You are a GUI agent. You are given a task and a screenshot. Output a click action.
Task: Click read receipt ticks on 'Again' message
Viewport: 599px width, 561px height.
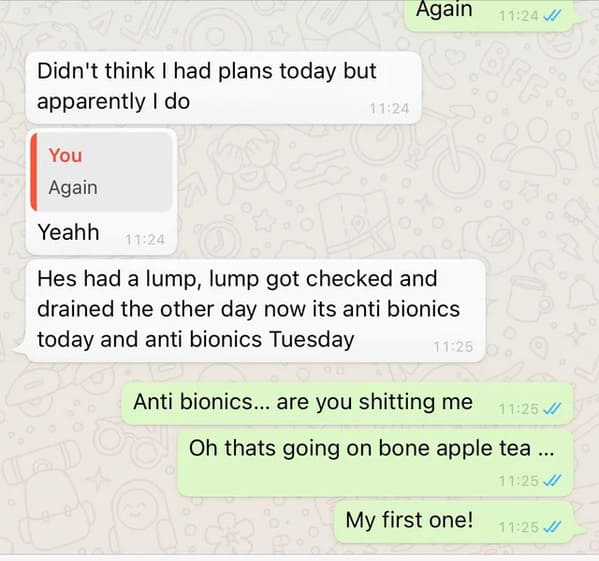coord(552,16)
